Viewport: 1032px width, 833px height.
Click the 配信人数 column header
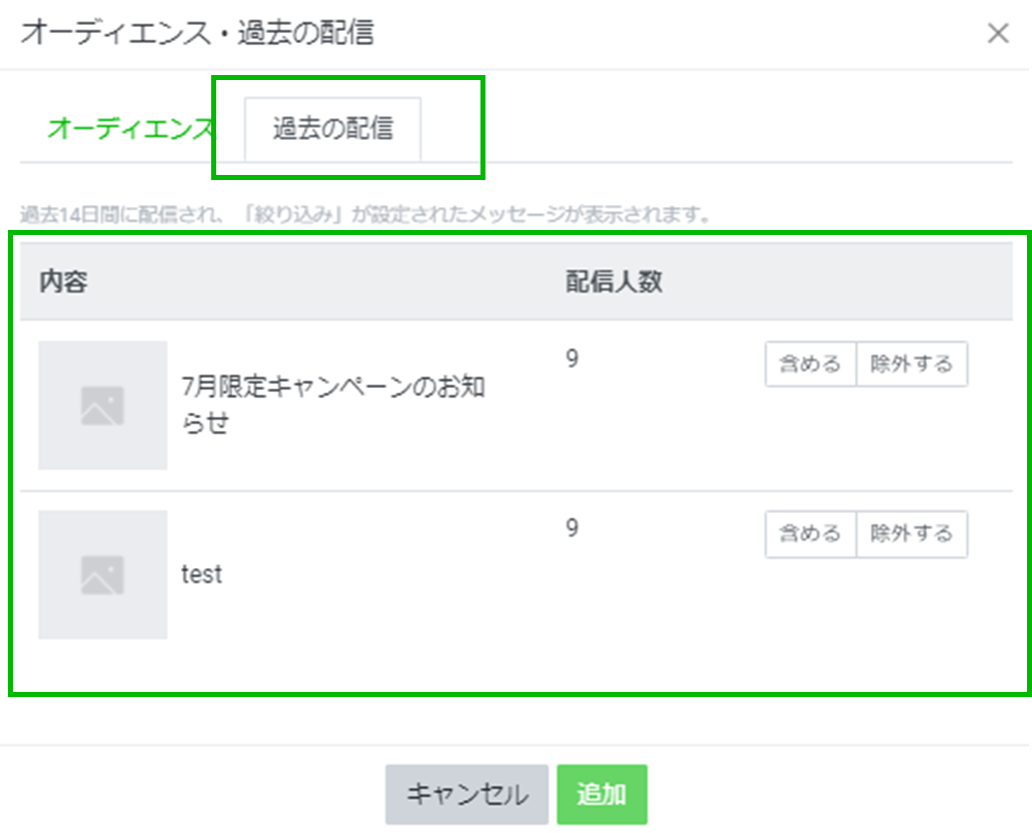click(x=614, y=282)
